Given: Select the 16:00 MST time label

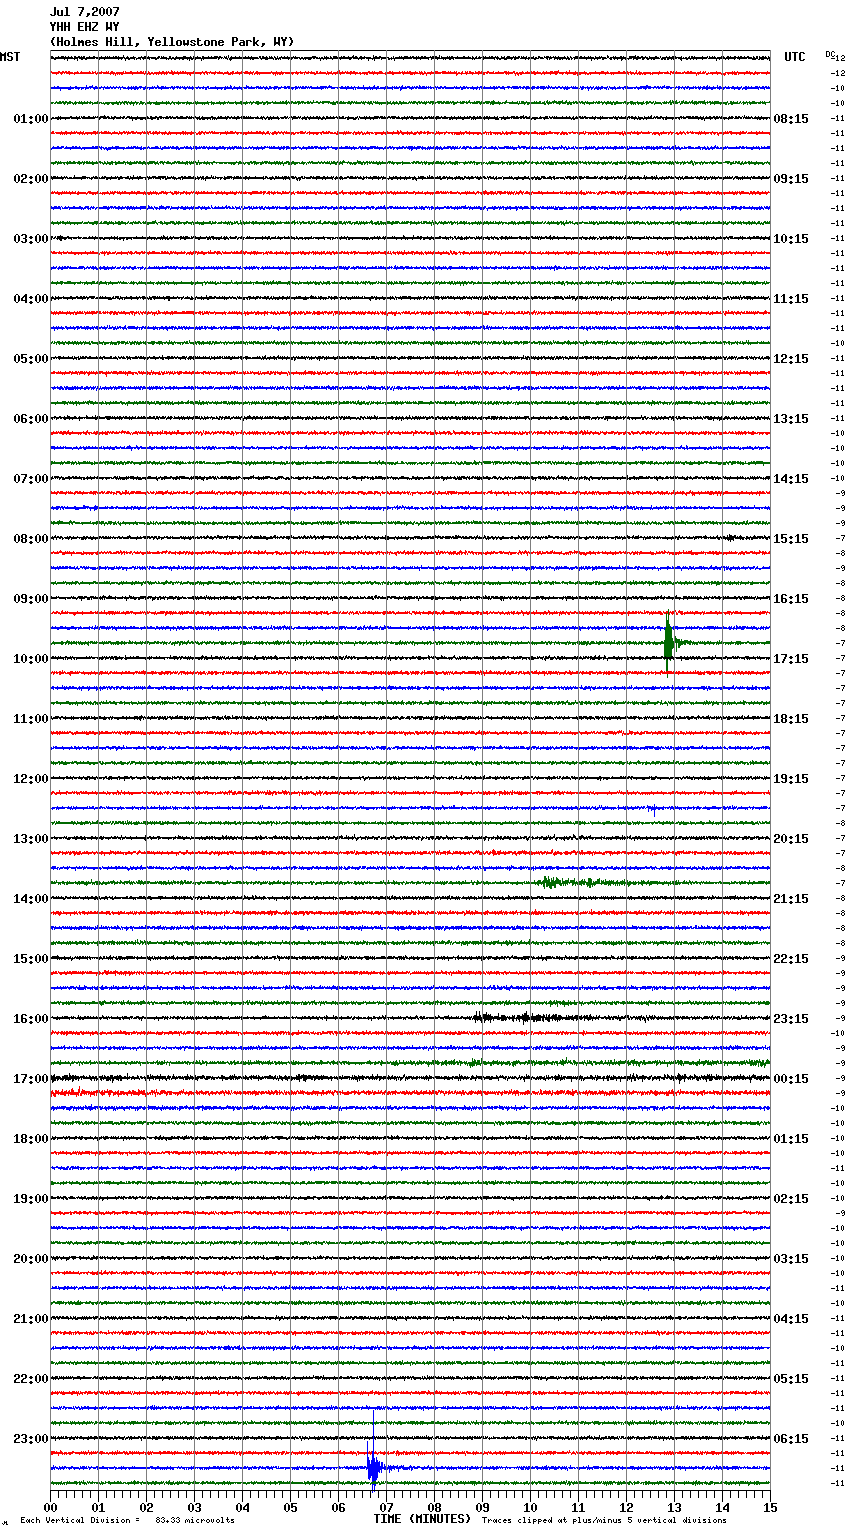Looking at the screenshot, I should (31, 1019).
